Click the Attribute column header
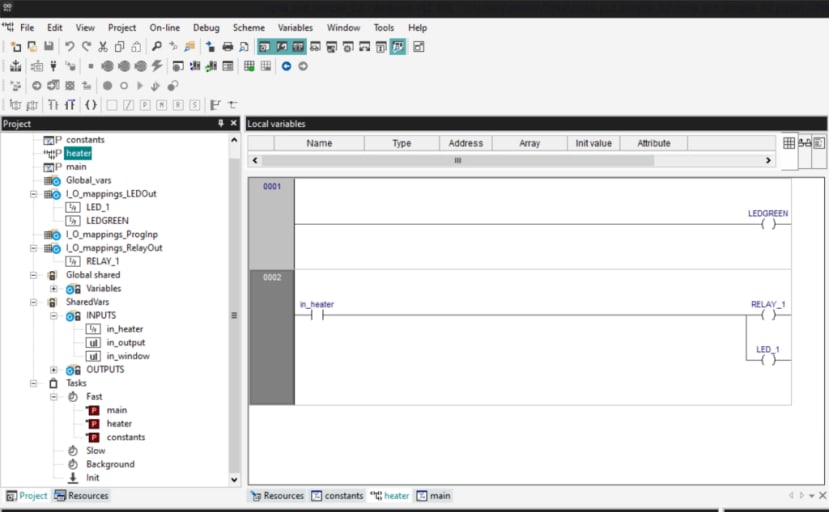The height and width of the screenshot is (512, 829). (653, 143)
